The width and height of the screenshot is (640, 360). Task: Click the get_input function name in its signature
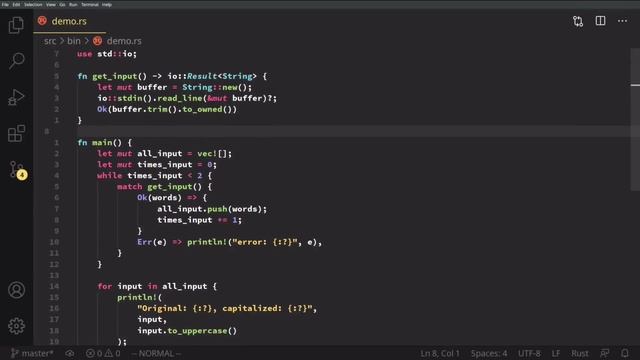tap(115, 76)
